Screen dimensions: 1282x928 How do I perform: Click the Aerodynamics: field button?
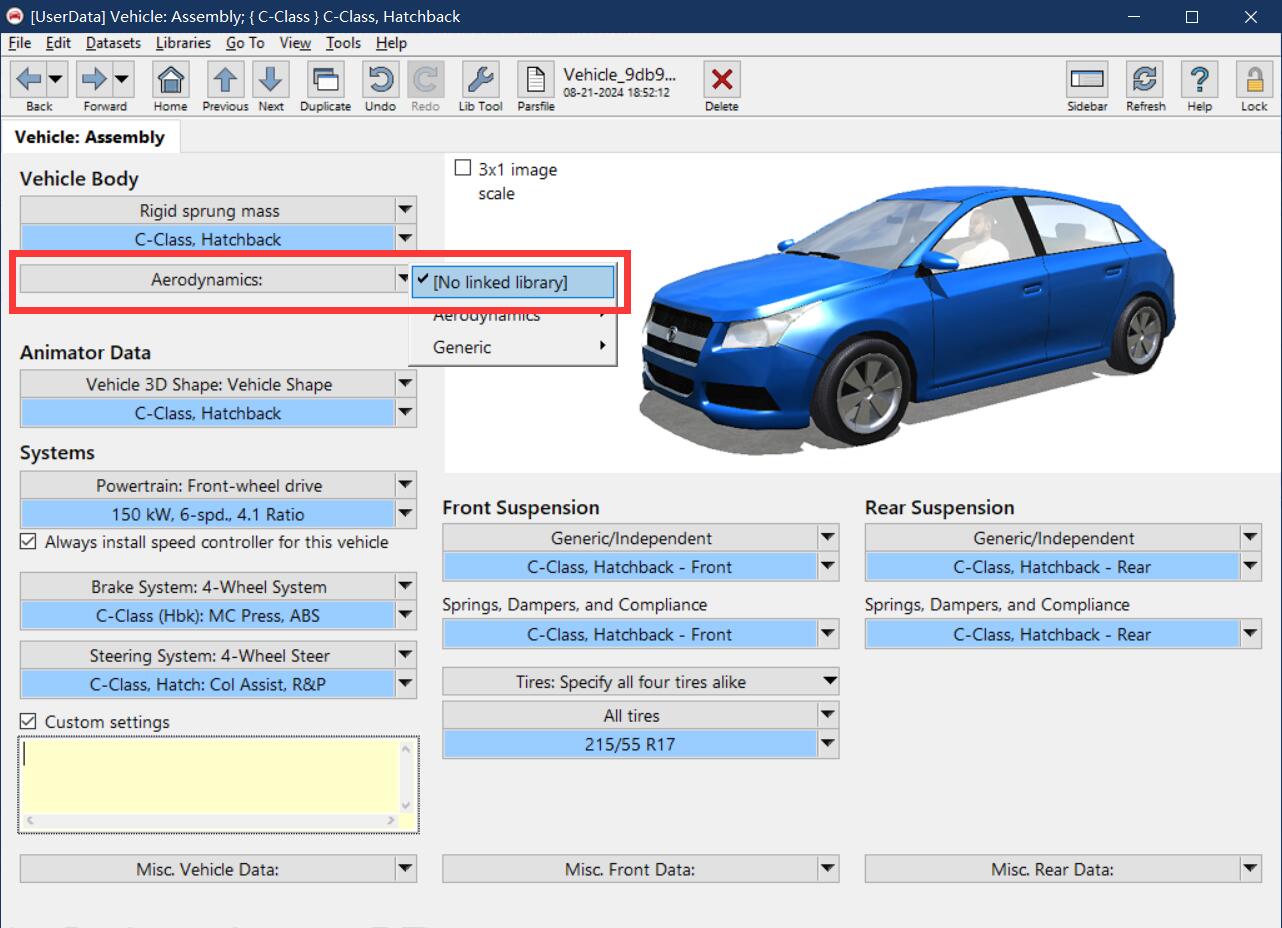[x=207, y=280]
